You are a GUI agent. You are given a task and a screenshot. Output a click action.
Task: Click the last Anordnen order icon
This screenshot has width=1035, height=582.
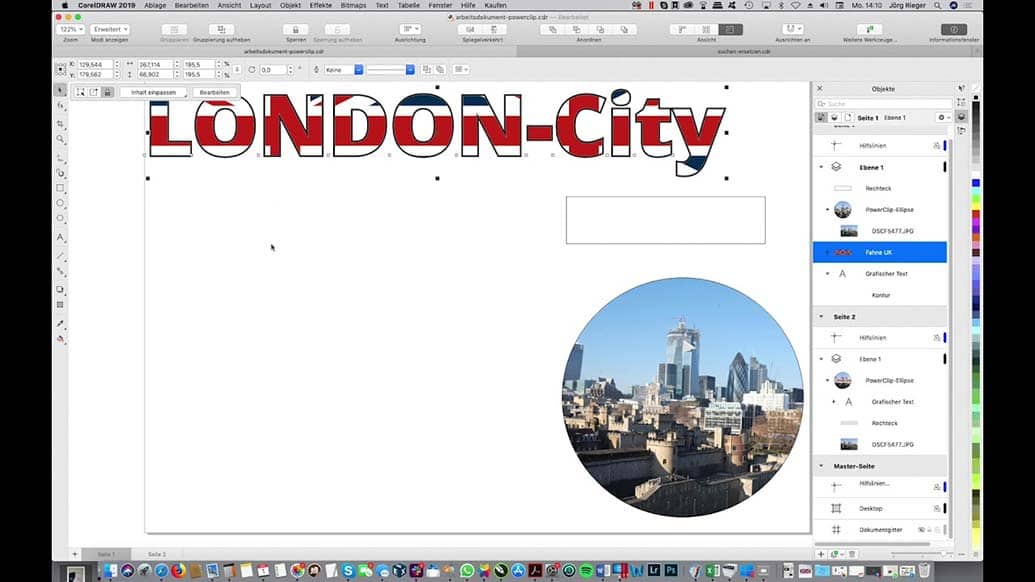pyautogui.click(x=624, y=29)
